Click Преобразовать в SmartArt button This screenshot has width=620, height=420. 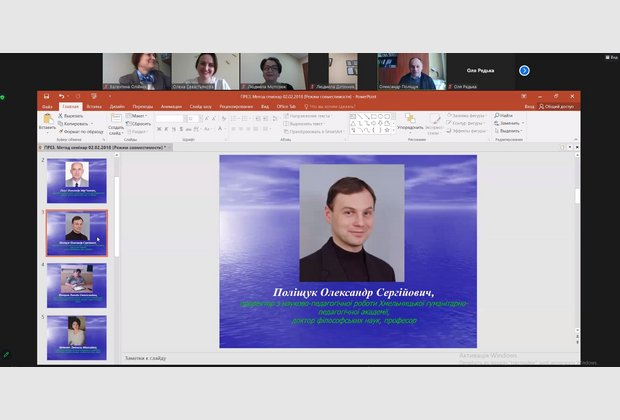(x=314, y=131)
